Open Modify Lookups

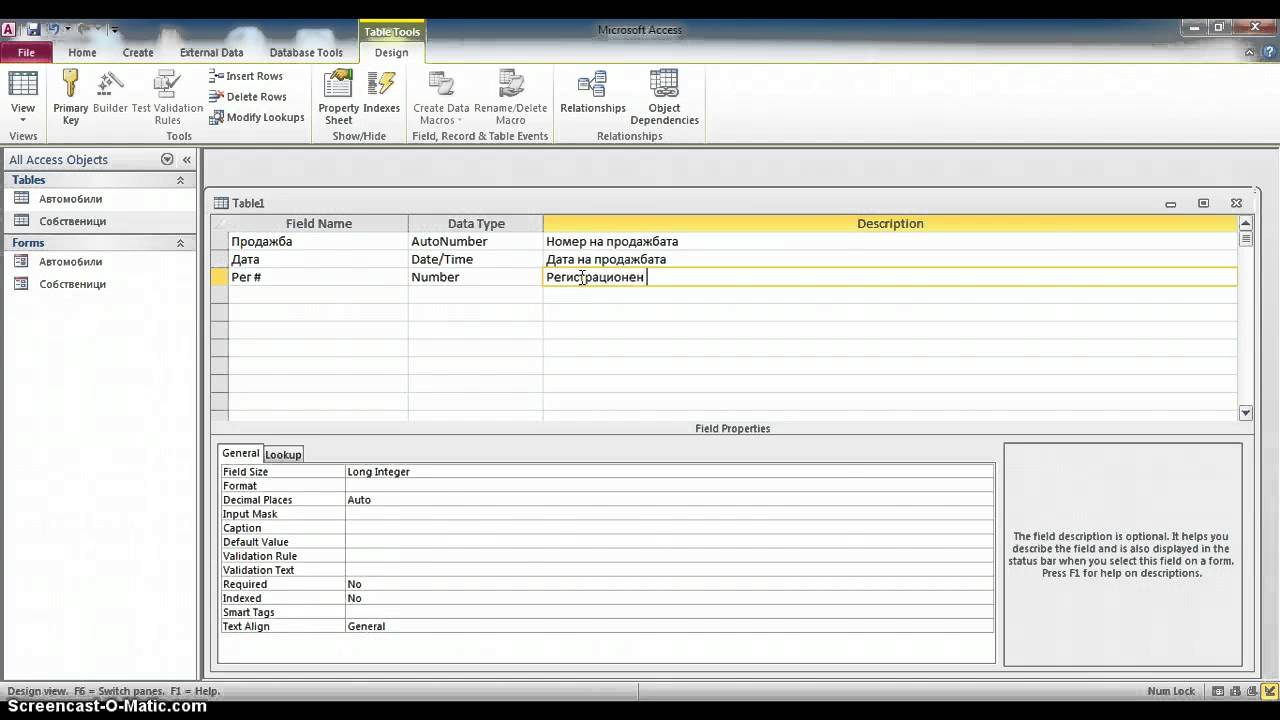[x=257, y=118]
